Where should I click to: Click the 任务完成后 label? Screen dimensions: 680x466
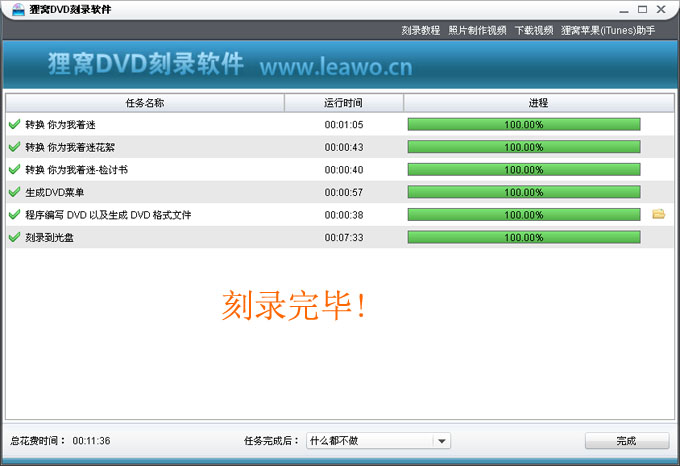click(271, 441)
